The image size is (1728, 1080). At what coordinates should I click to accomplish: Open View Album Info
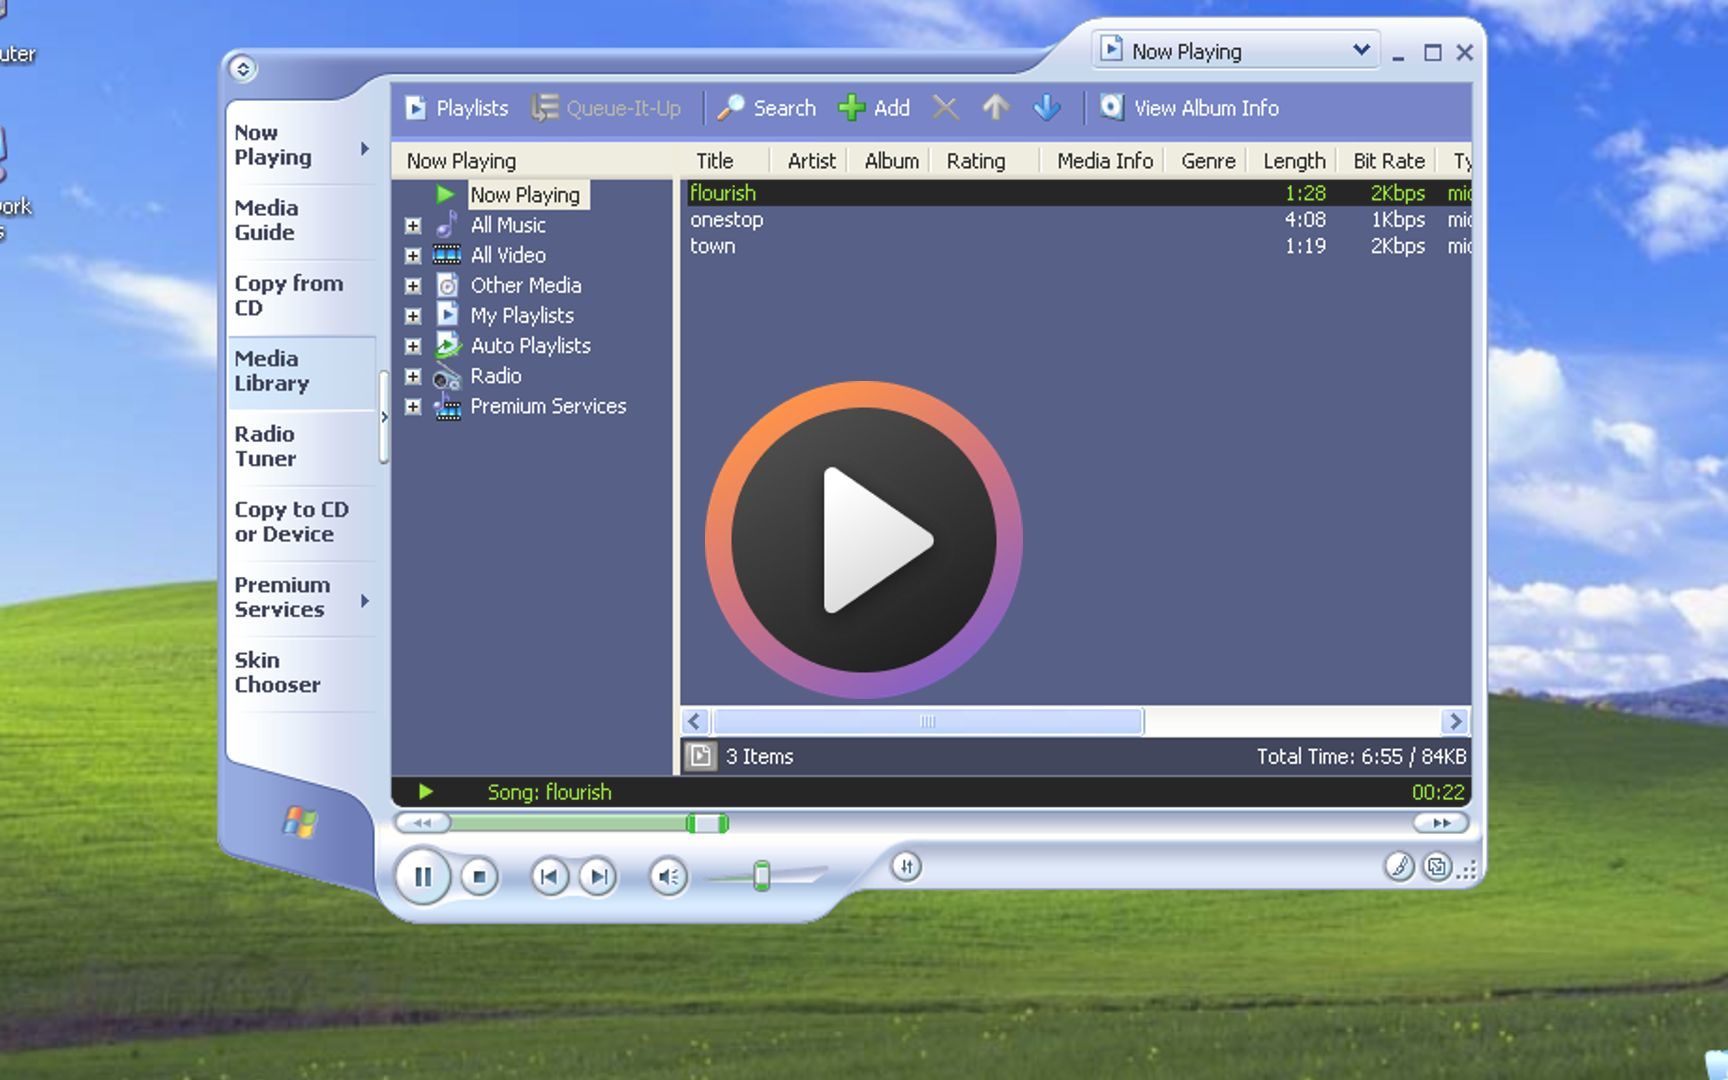coord(1189,108)
